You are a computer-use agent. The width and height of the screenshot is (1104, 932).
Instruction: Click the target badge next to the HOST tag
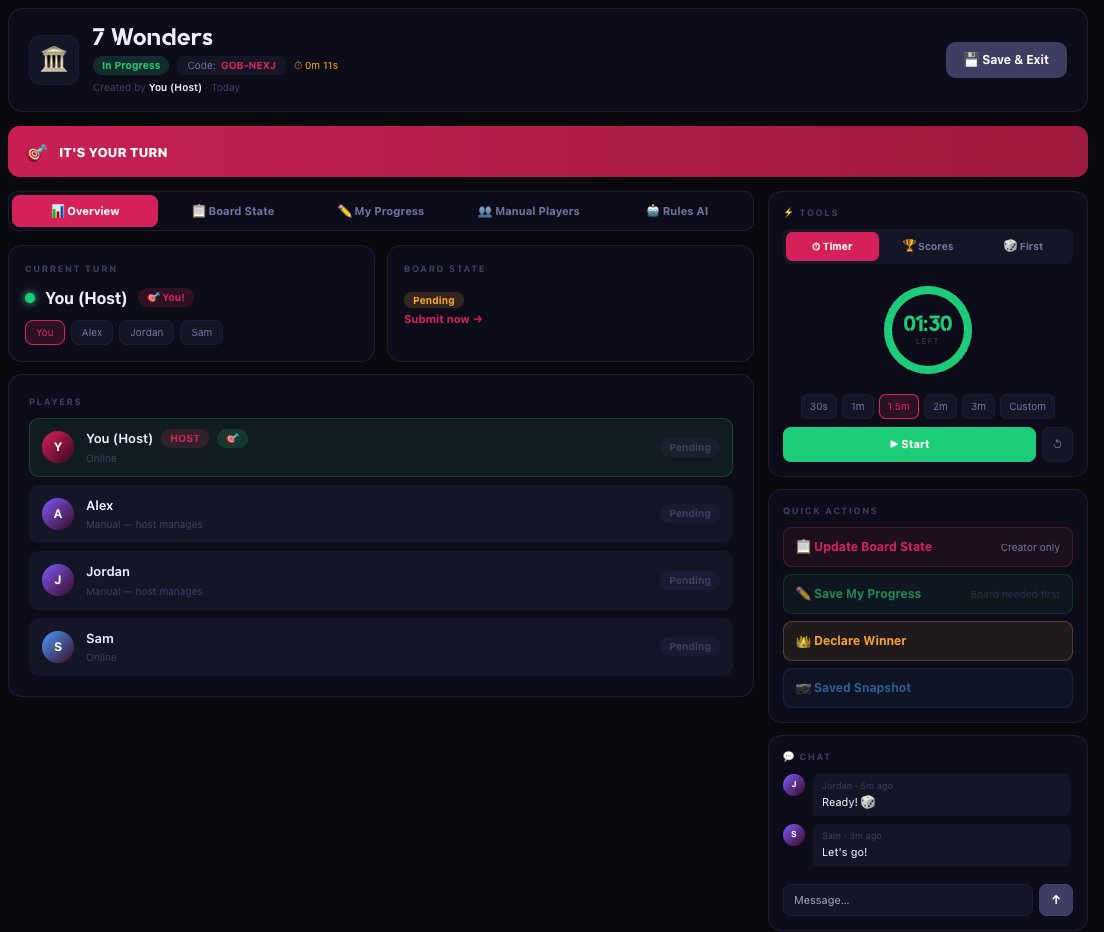232,439
